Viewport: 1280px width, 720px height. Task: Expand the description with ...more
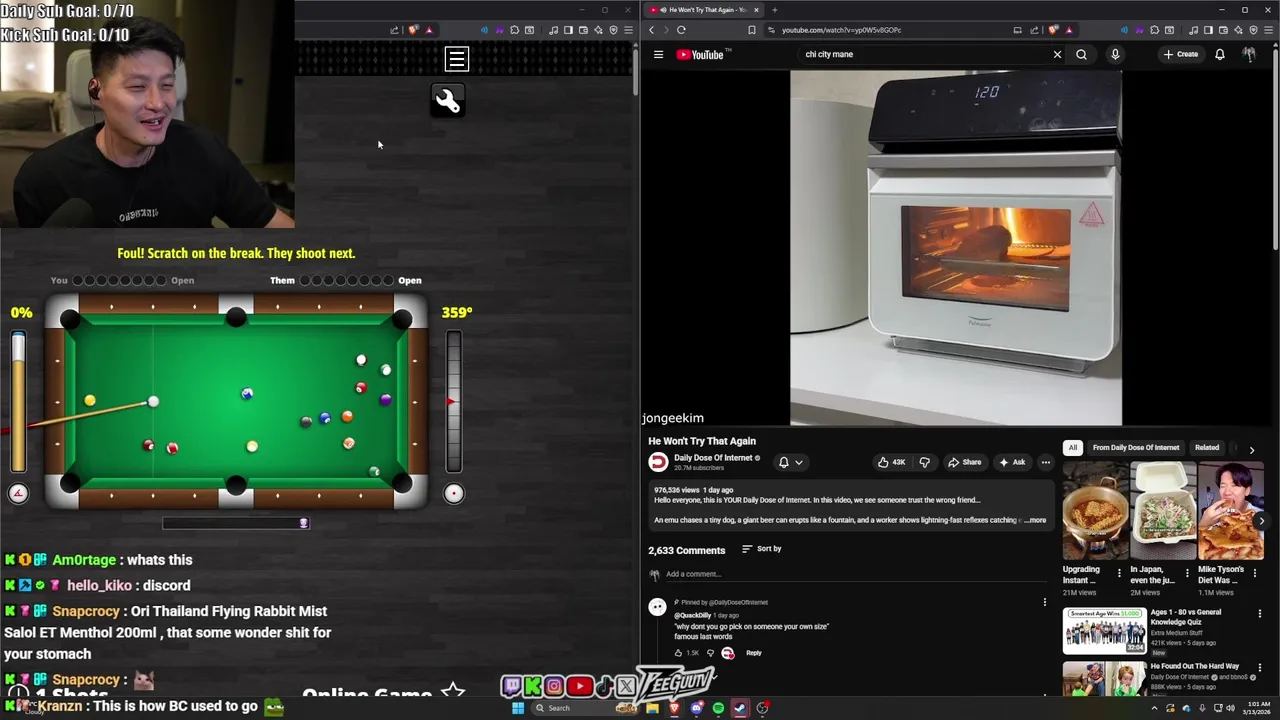coord(1035,520)
